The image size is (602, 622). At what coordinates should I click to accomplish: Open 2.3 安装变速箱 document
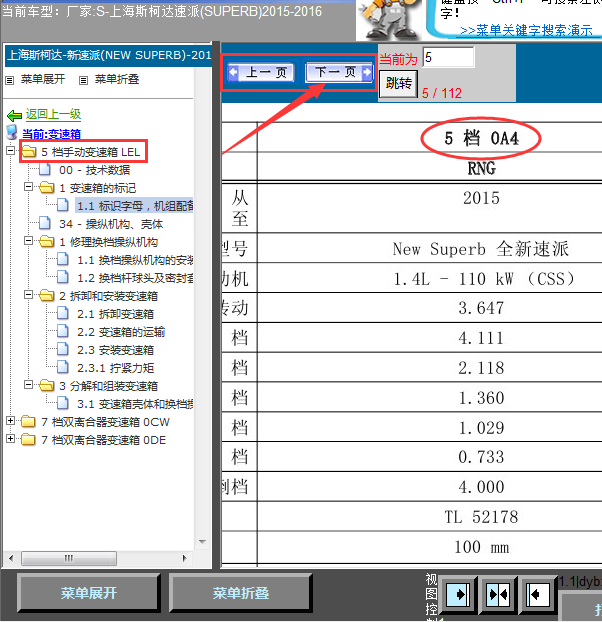(x=115, y=350)
